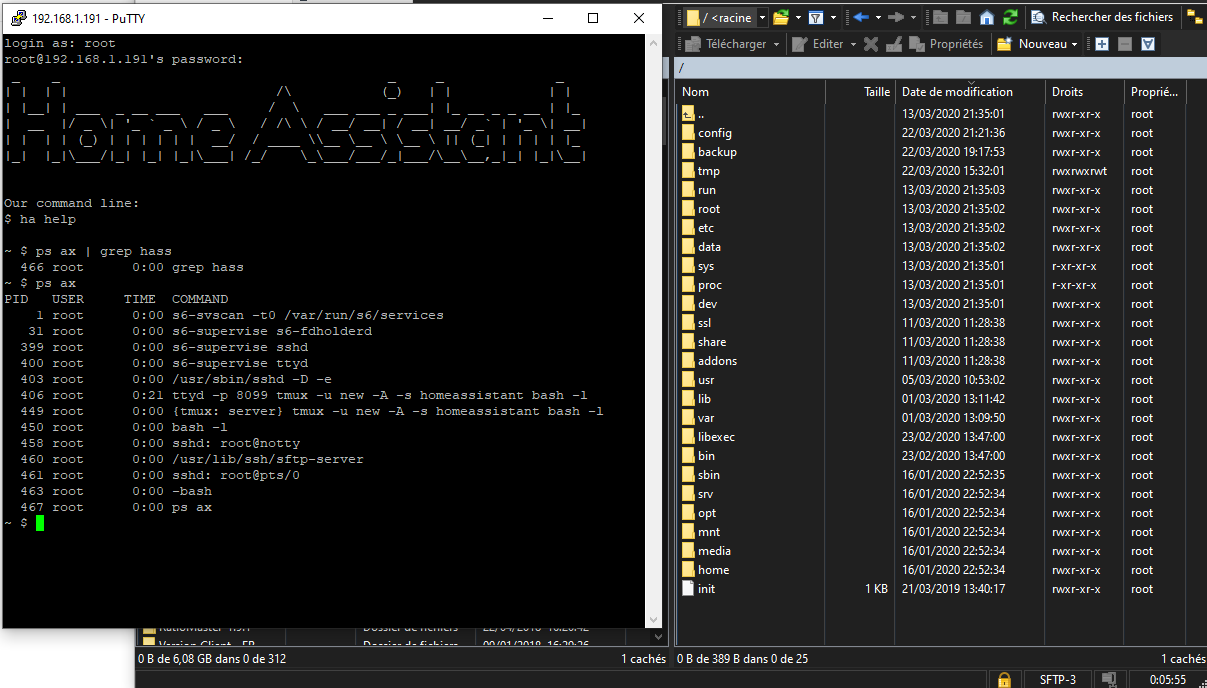Go forward with the grey arrow

click(x=896, y=17)
